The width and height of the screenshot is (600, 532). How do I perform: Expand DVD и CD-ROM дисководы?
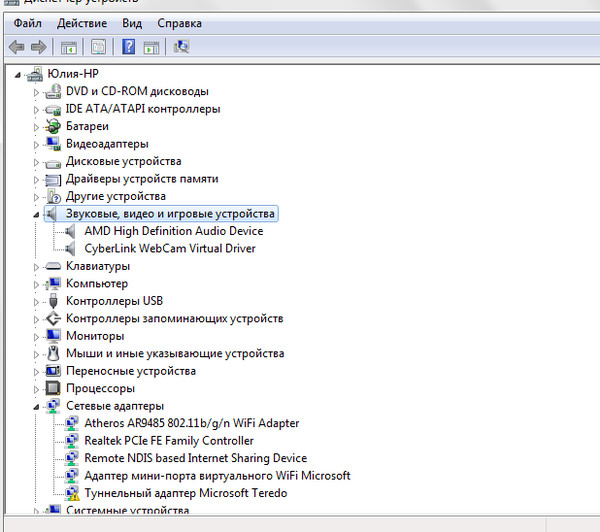36,93
